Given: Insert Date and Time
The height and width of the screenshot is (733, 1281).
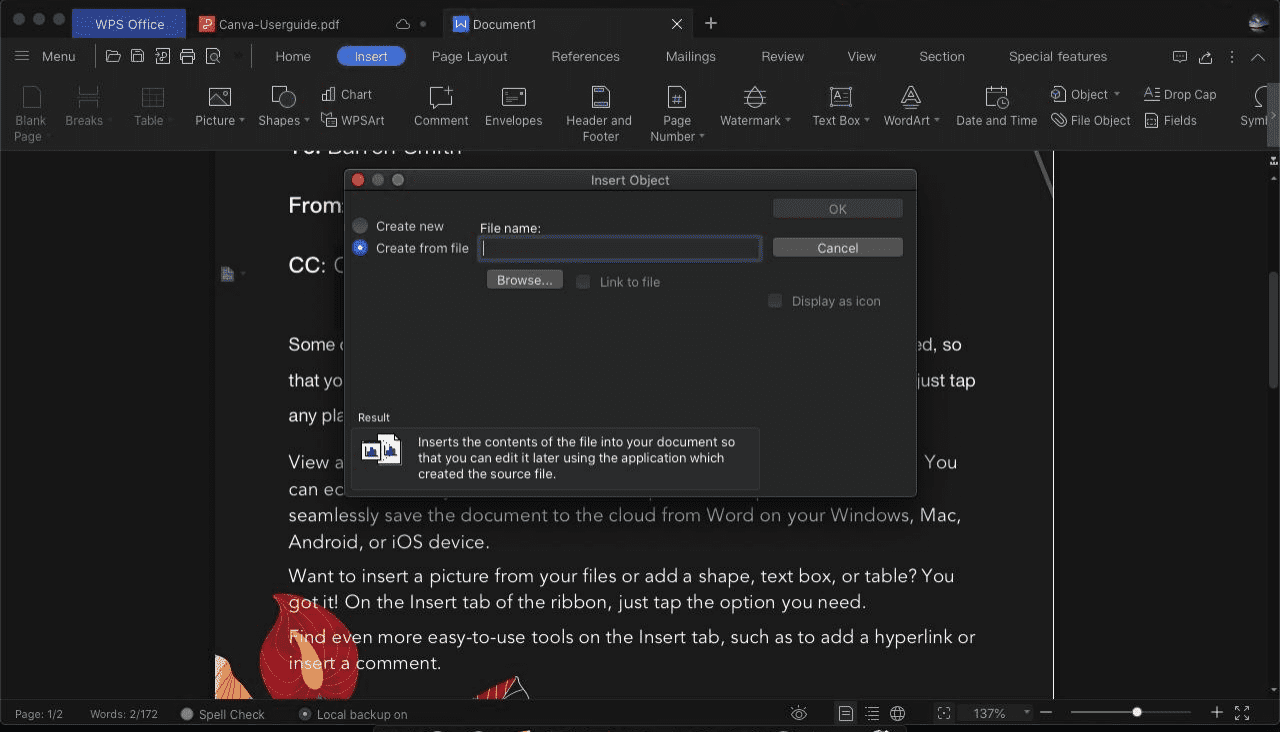Looking at the screenshot, I should pos(996,108).
